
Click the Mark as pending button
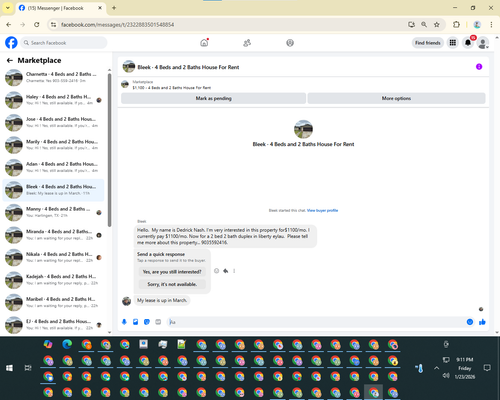click(x=213, y=98)
